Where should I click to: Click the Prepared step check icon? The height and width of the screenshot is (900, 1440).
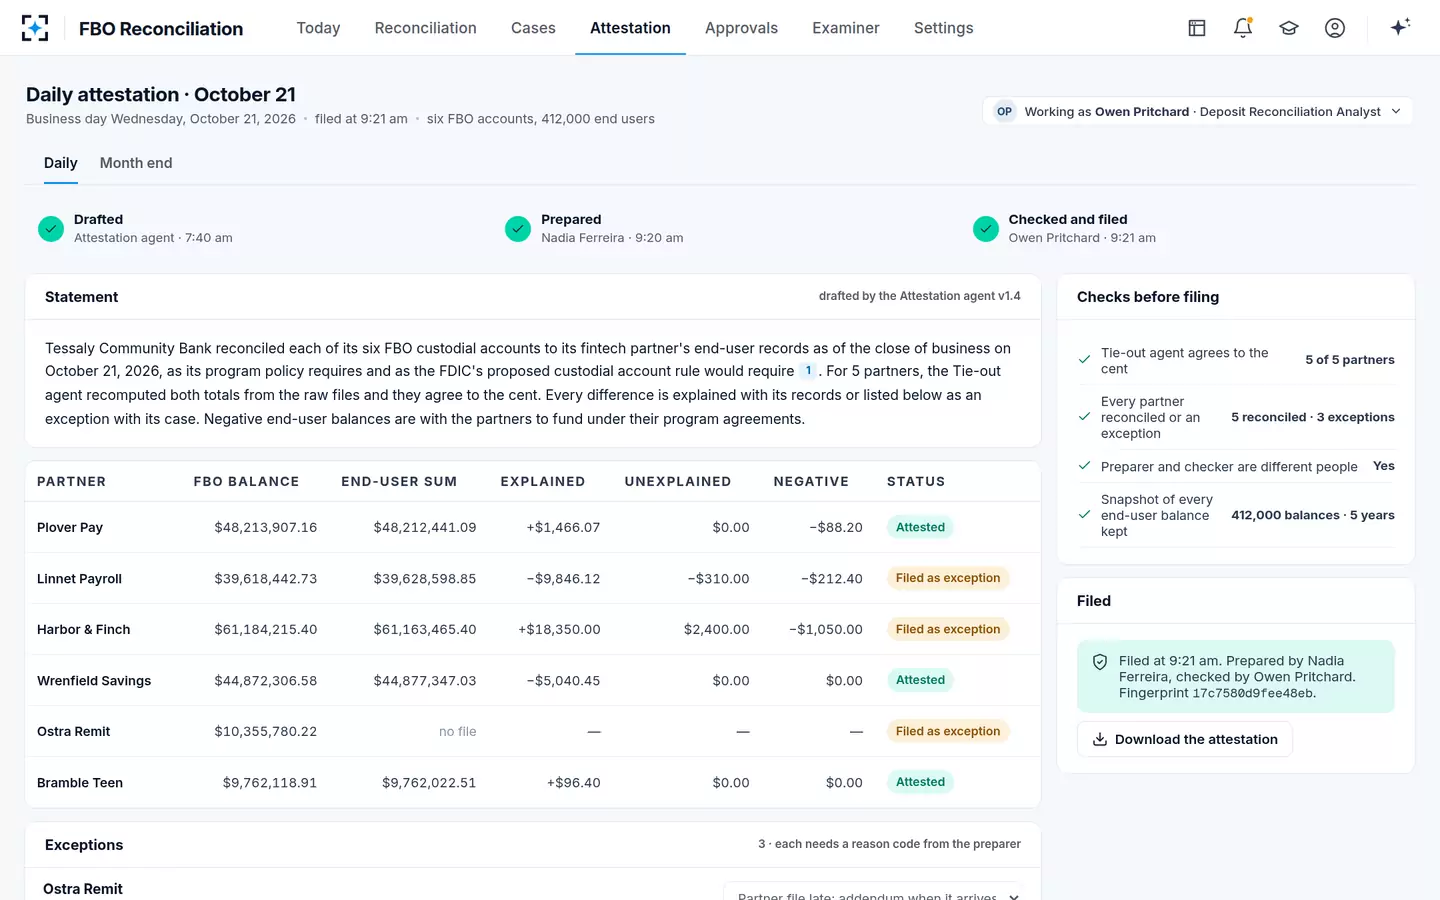(x=518, y=229)
